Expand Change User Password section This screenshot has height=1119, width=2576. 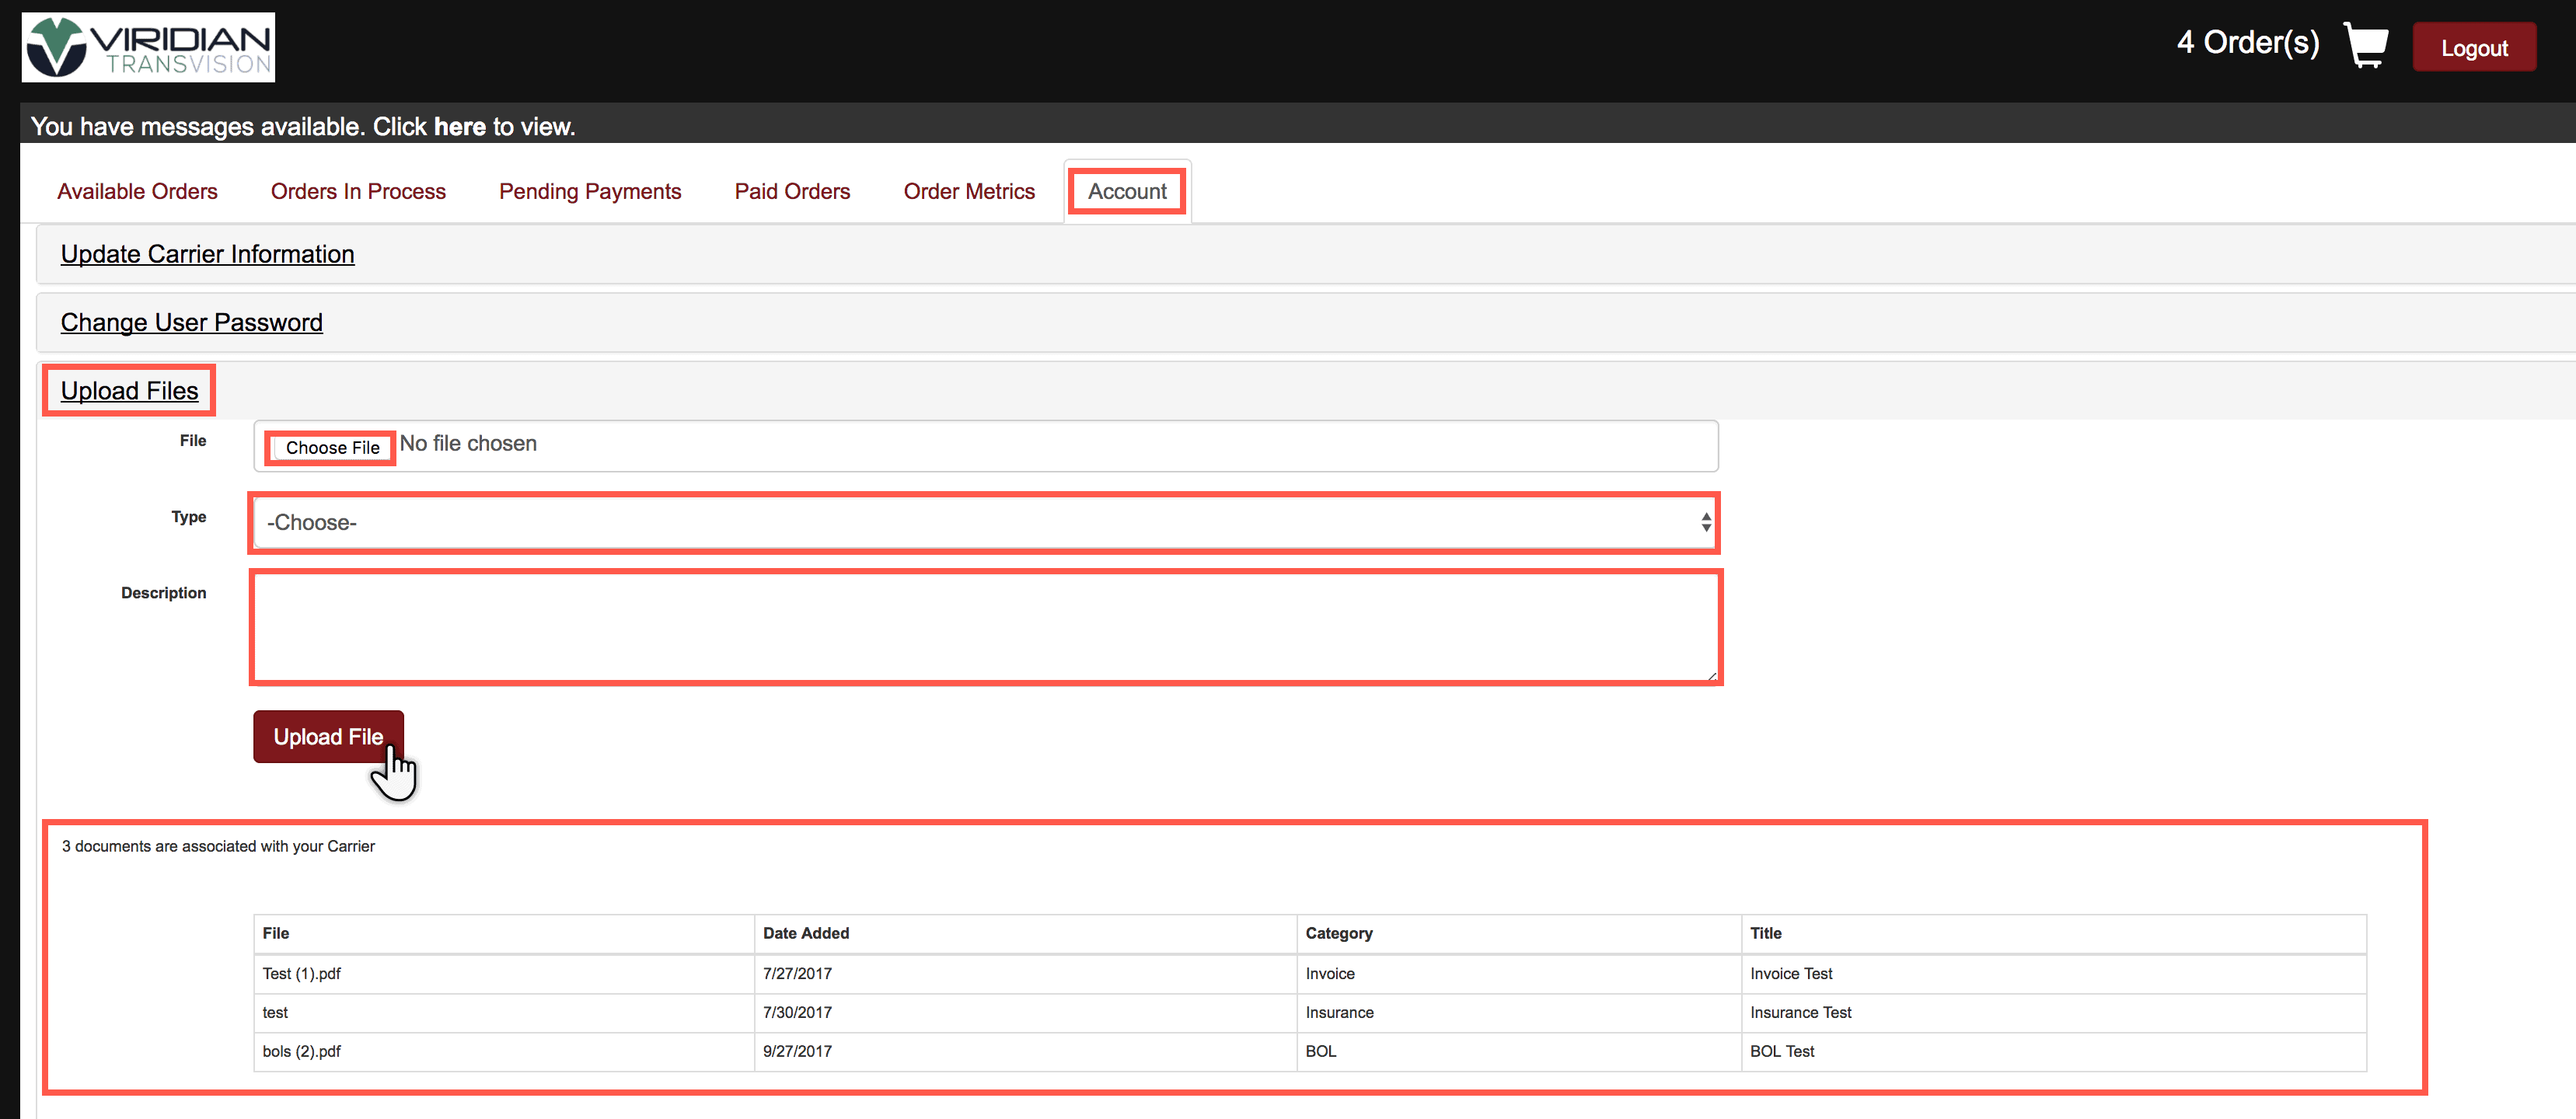click(x=191, y=322)
